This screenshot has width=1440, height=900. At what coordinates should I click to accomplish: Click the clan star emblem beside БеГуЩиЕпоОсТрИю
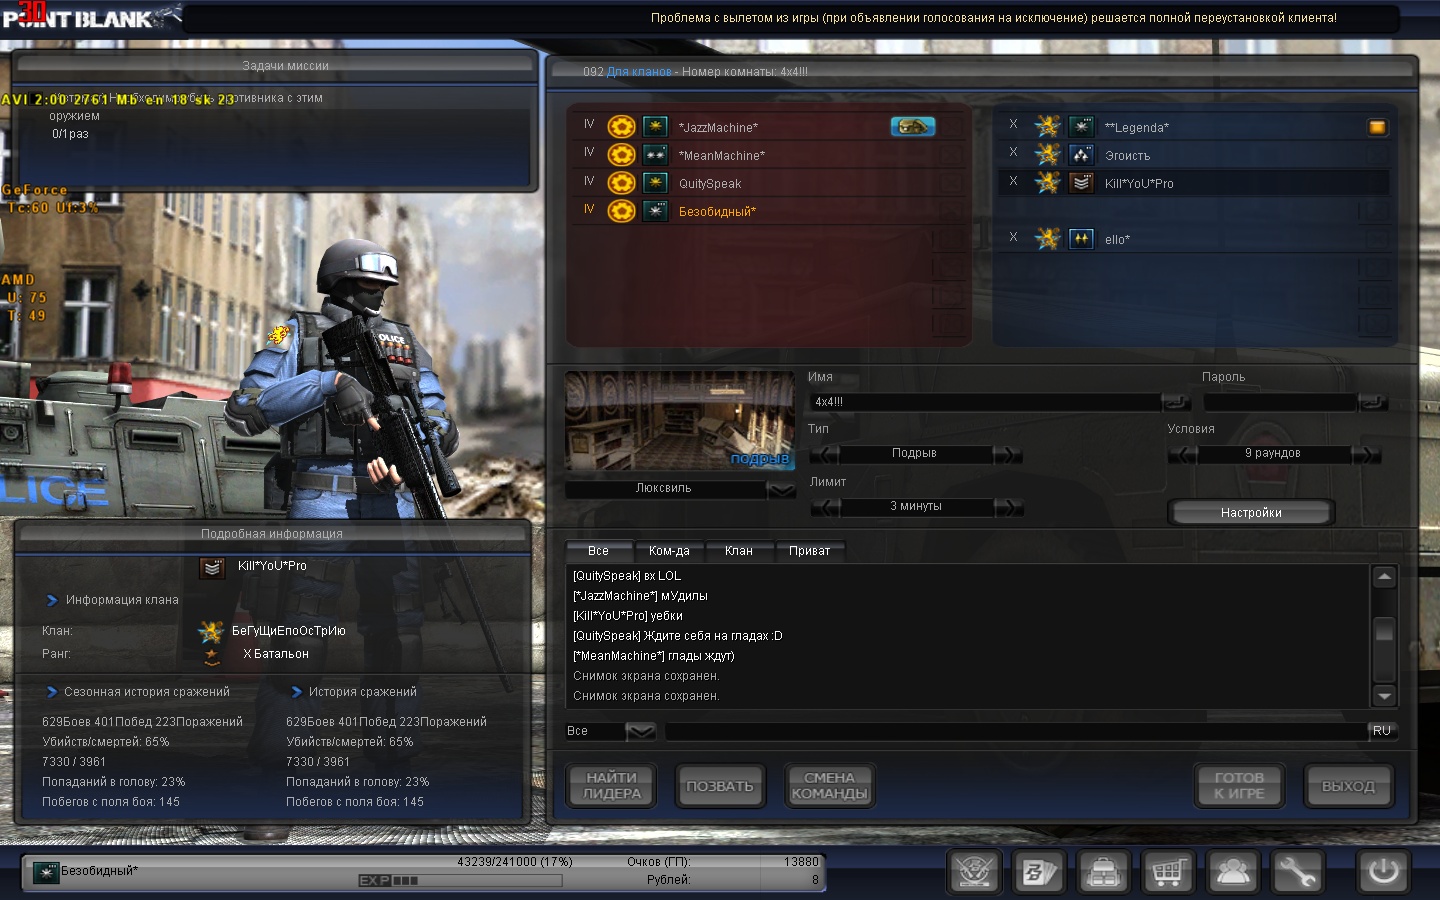211,631
